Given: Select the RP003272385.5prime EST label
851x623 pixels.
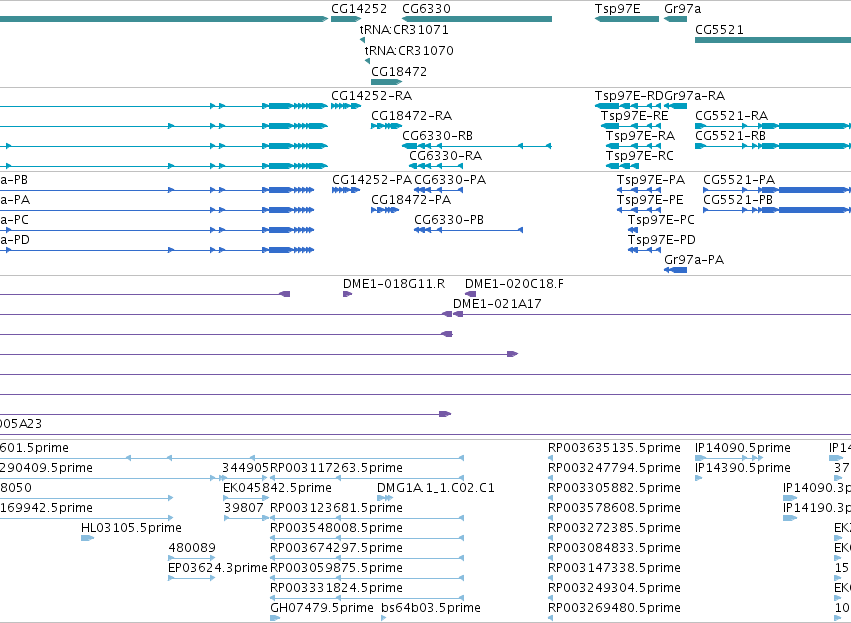Looking at the screenshot, I should [614, 529].
